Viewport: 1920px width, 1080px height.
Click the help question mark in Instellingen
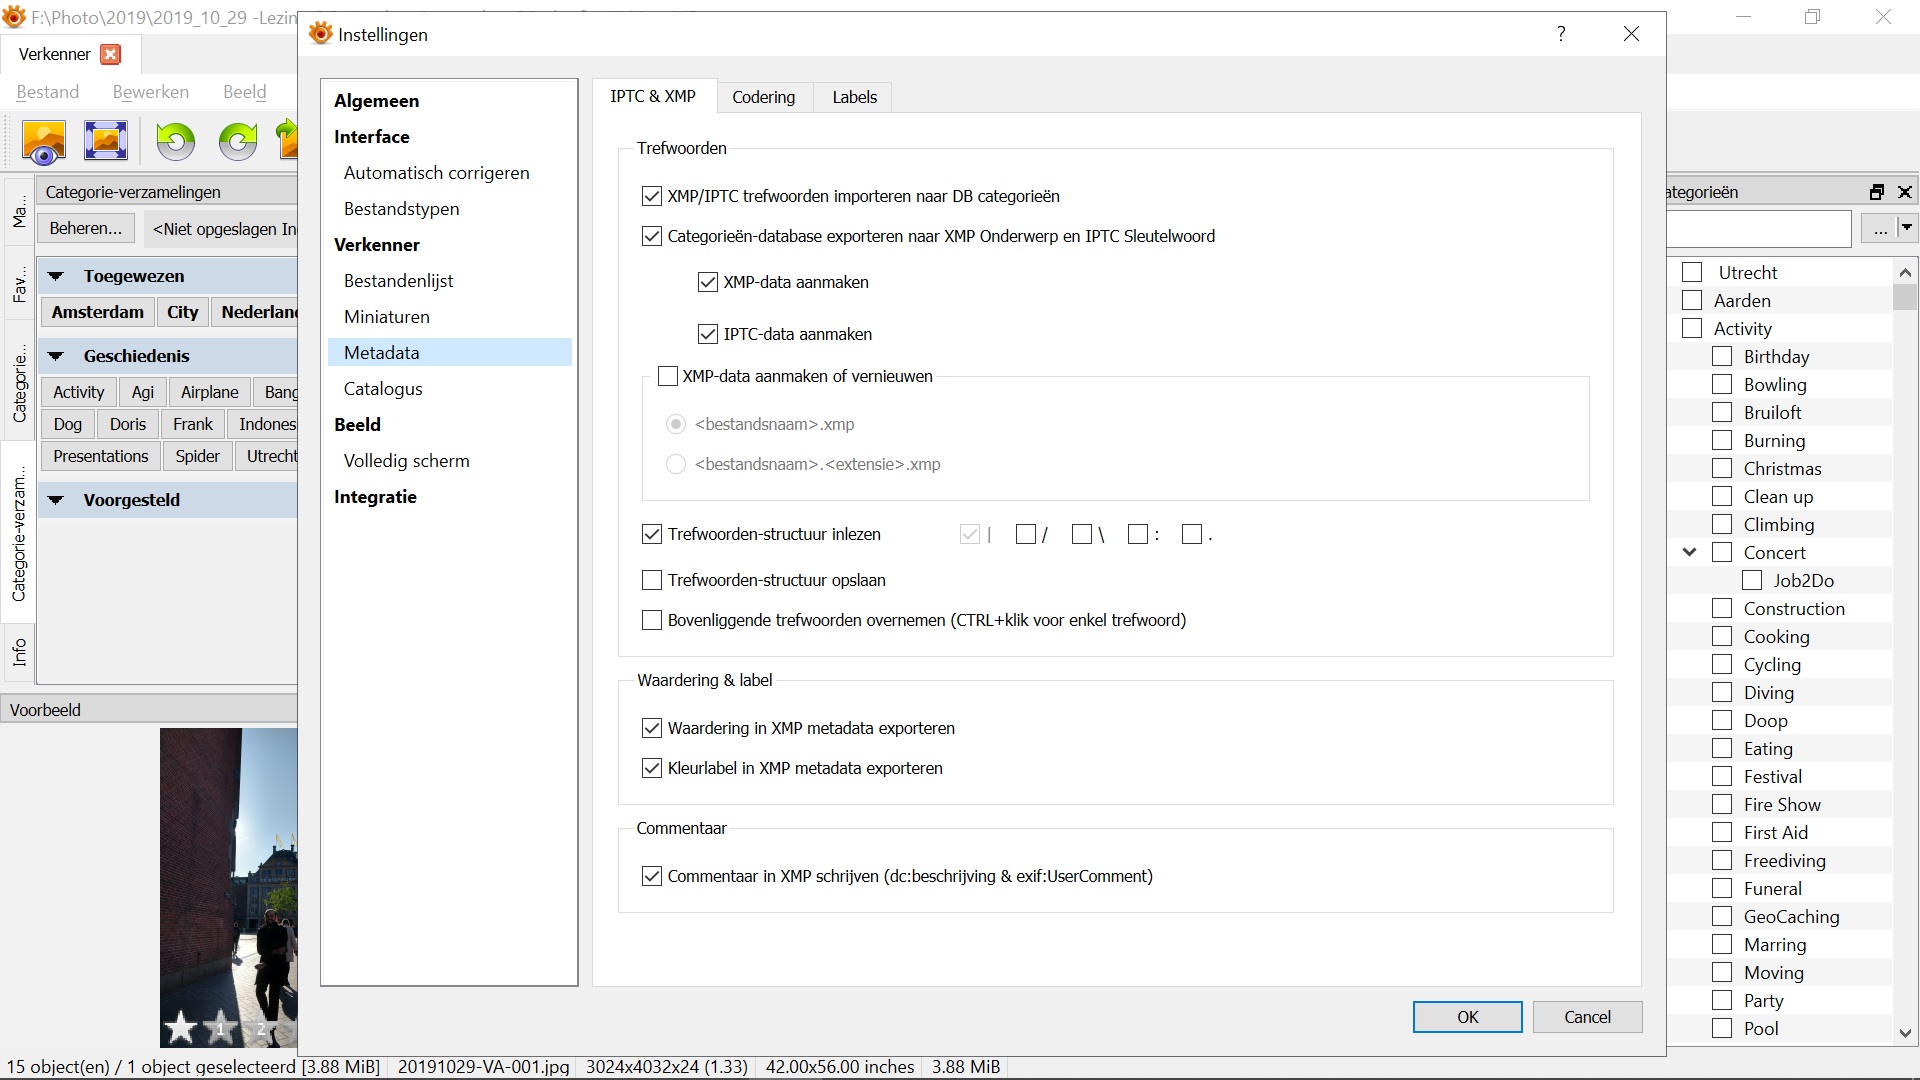point(1561,34)
